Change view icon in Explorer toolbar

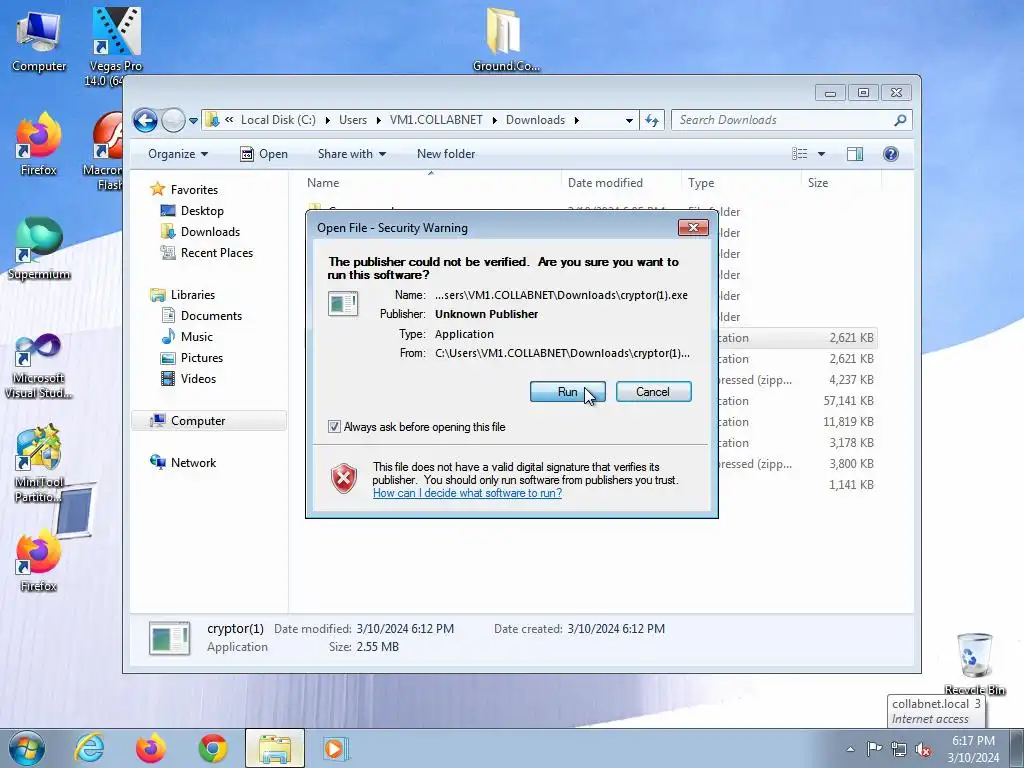pos(799,153)
